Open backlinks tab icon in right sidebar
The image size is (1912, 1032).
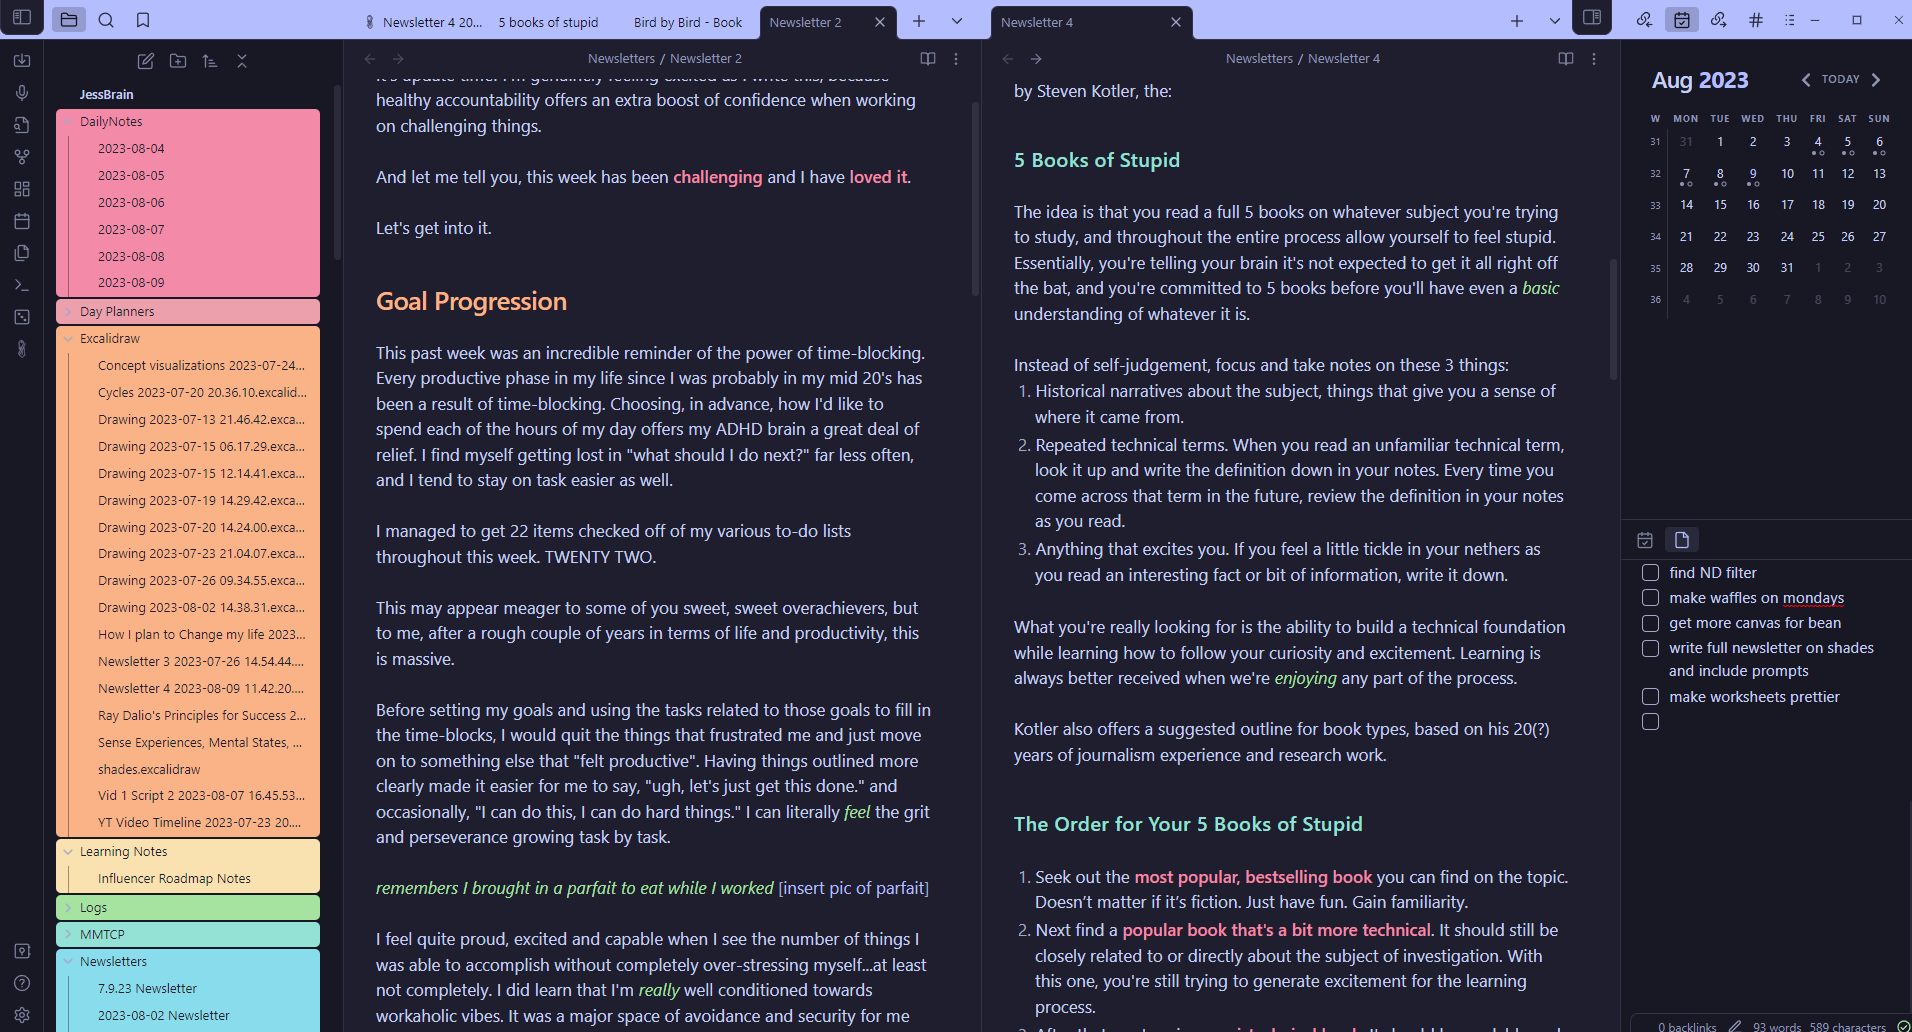click(1644, 20)
